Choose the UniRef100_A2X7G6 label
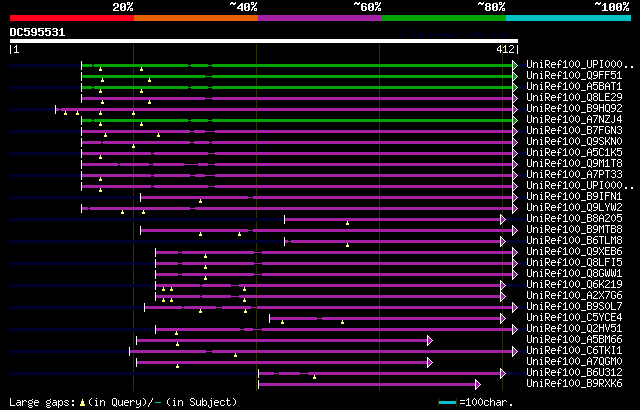This screenshot has height=410, width=640. click(x=574, y=296)
